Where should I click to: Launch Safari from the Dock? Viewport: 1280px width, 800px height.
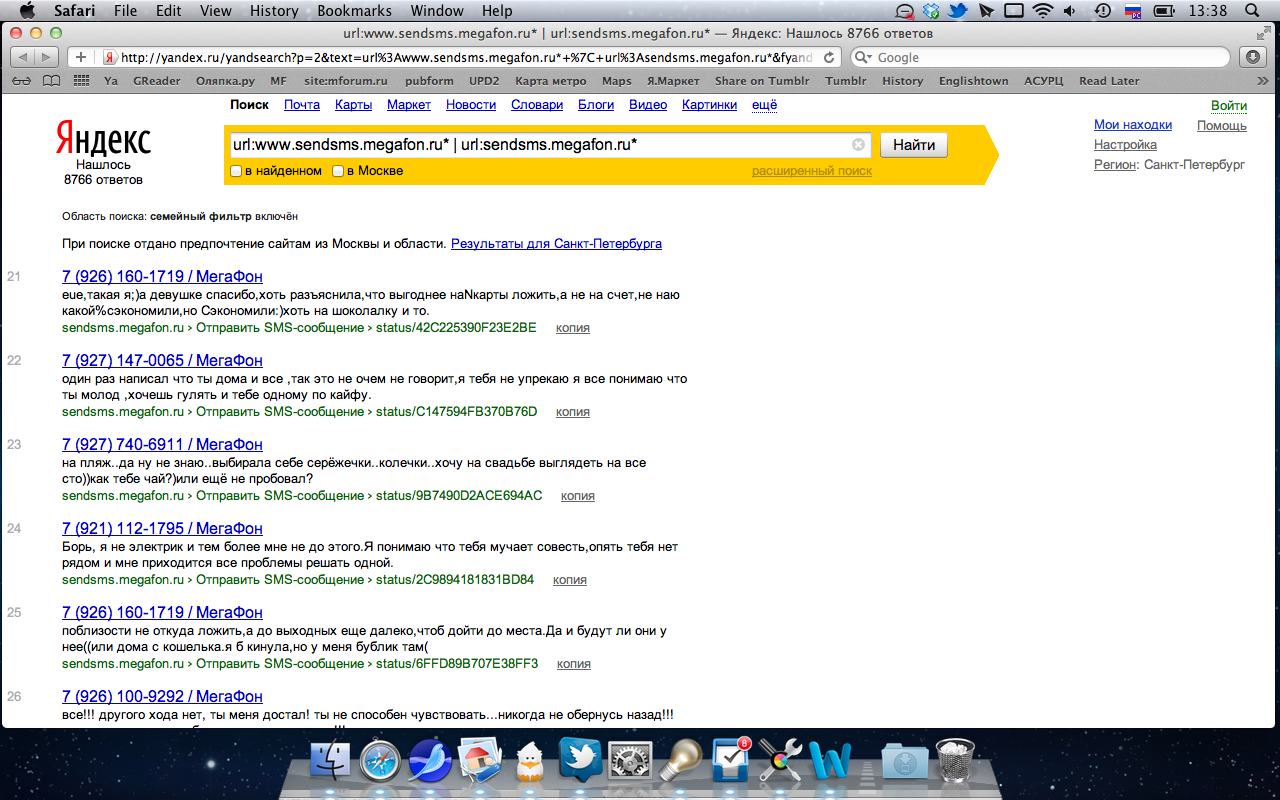pyautogui.click(x=380, y=763)
